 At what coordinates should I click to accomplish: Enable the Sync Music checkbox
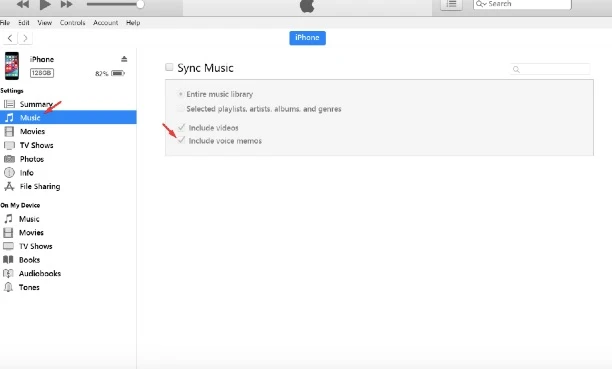(169, 67)
